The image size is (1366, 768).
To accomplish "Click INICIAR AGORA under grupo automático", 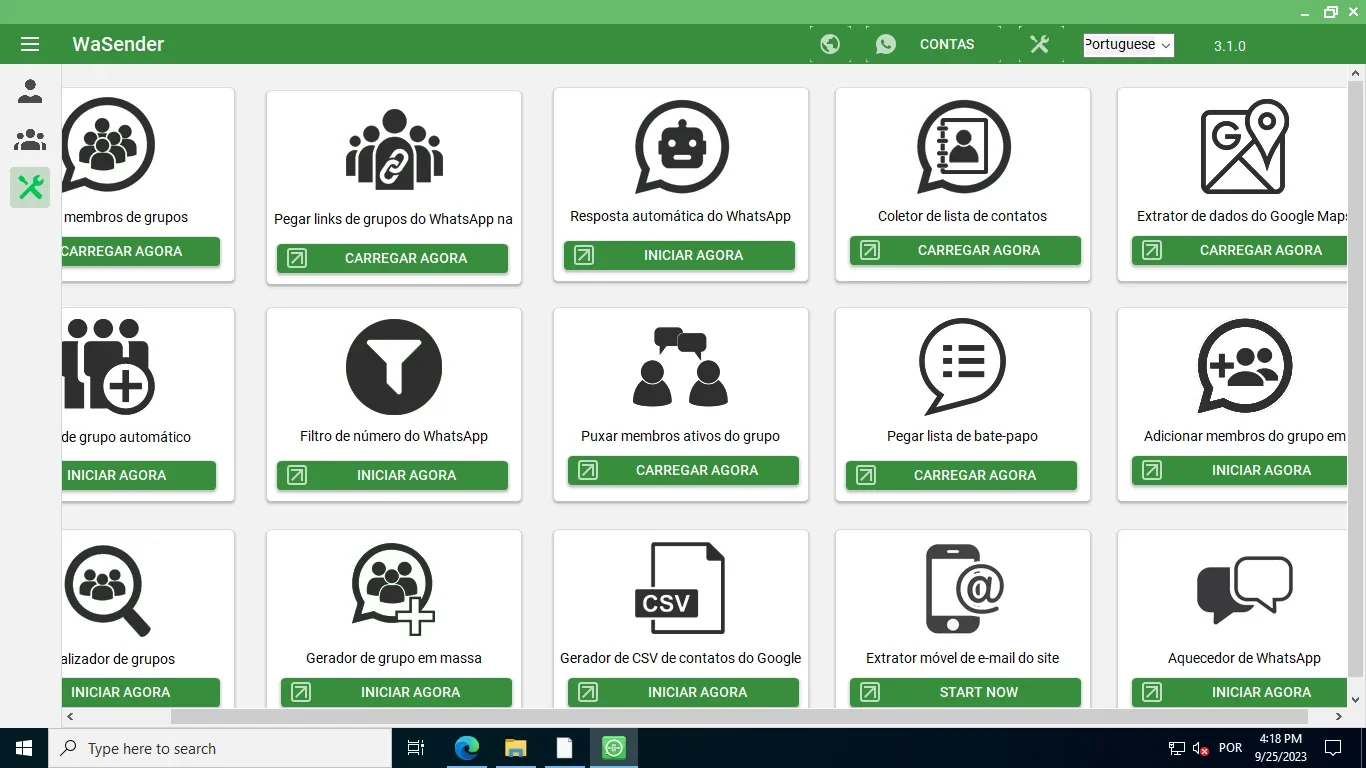I will 139,475.
